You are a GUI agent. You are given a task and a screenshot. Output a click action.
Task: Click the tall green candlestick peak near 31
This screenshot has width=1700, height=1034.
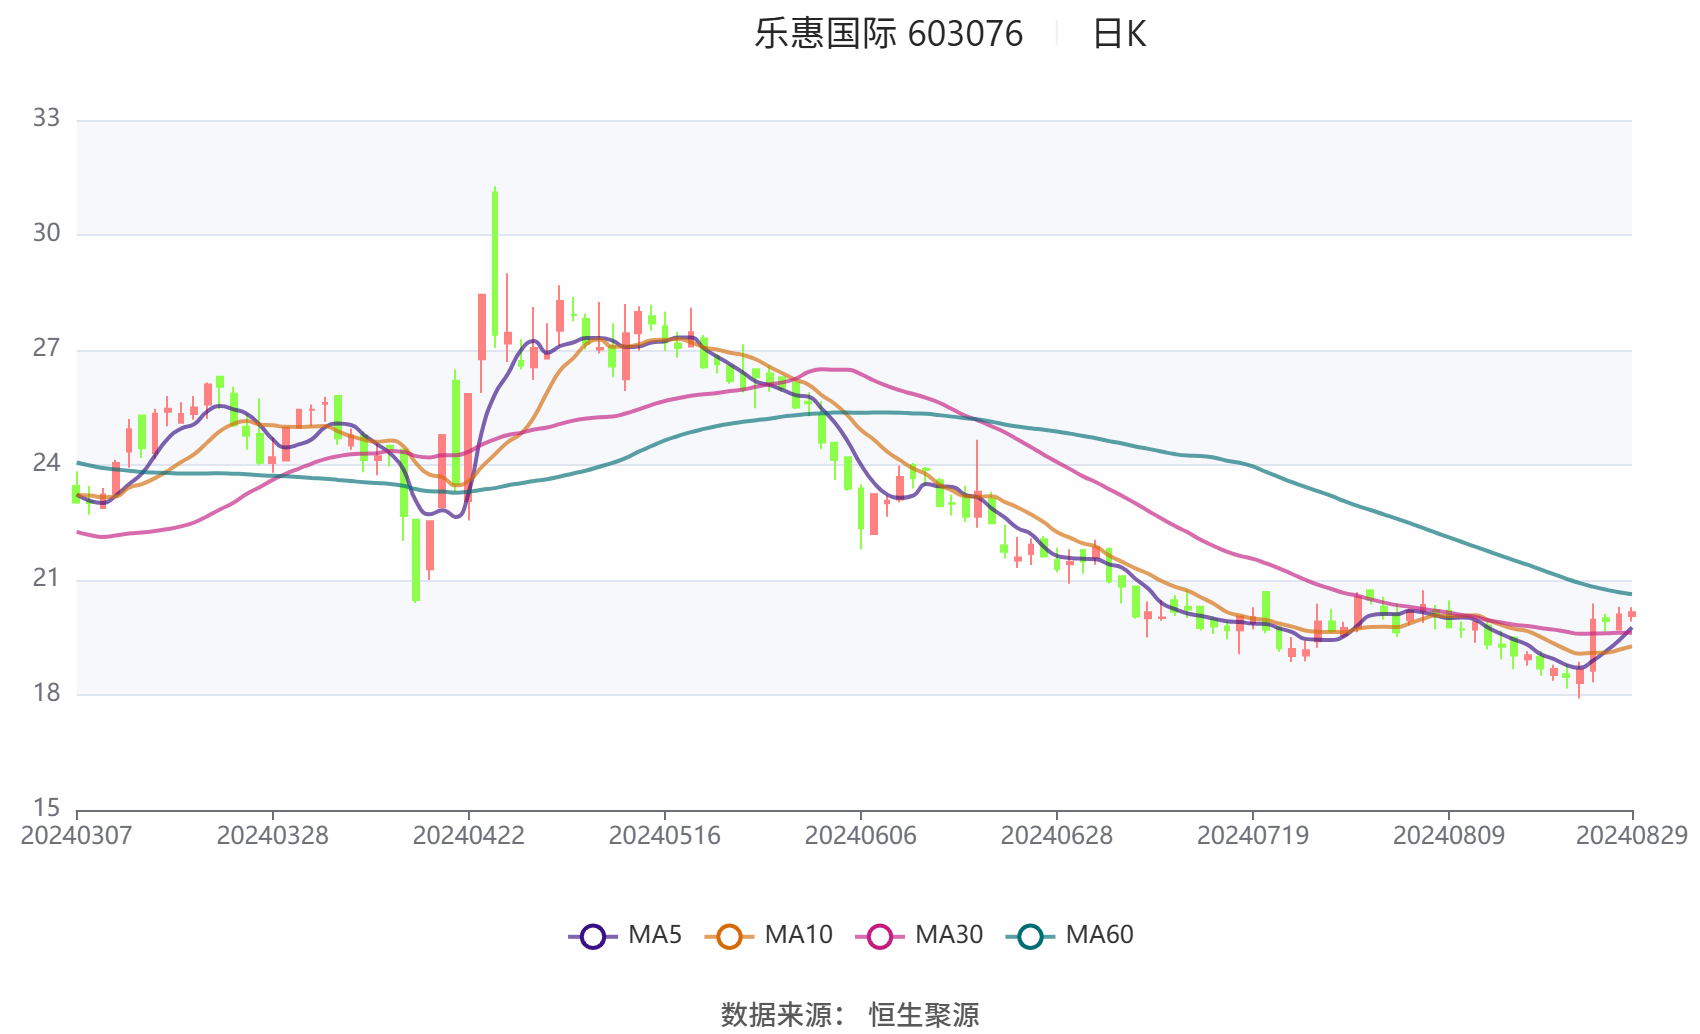click(x=495, y=264)
